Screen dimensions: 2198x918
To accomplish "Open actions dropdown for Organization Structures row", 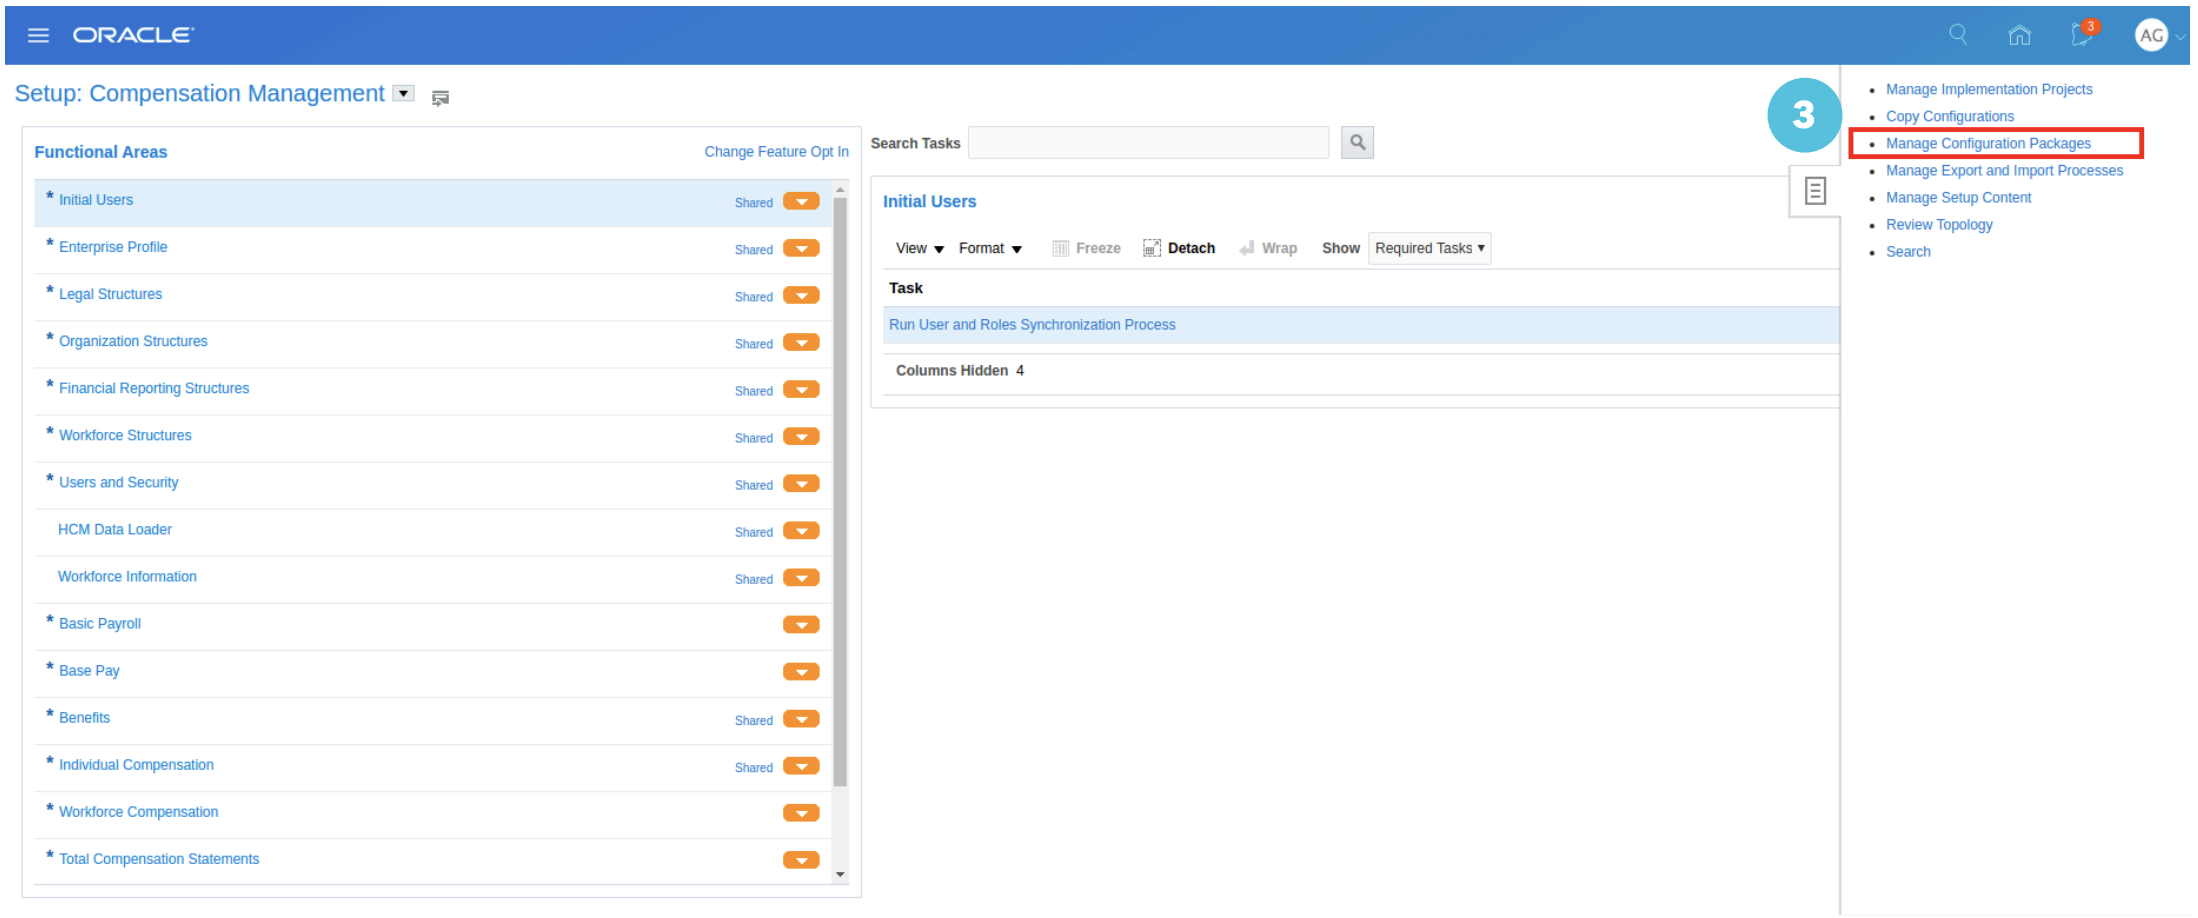I will (801, 342).
